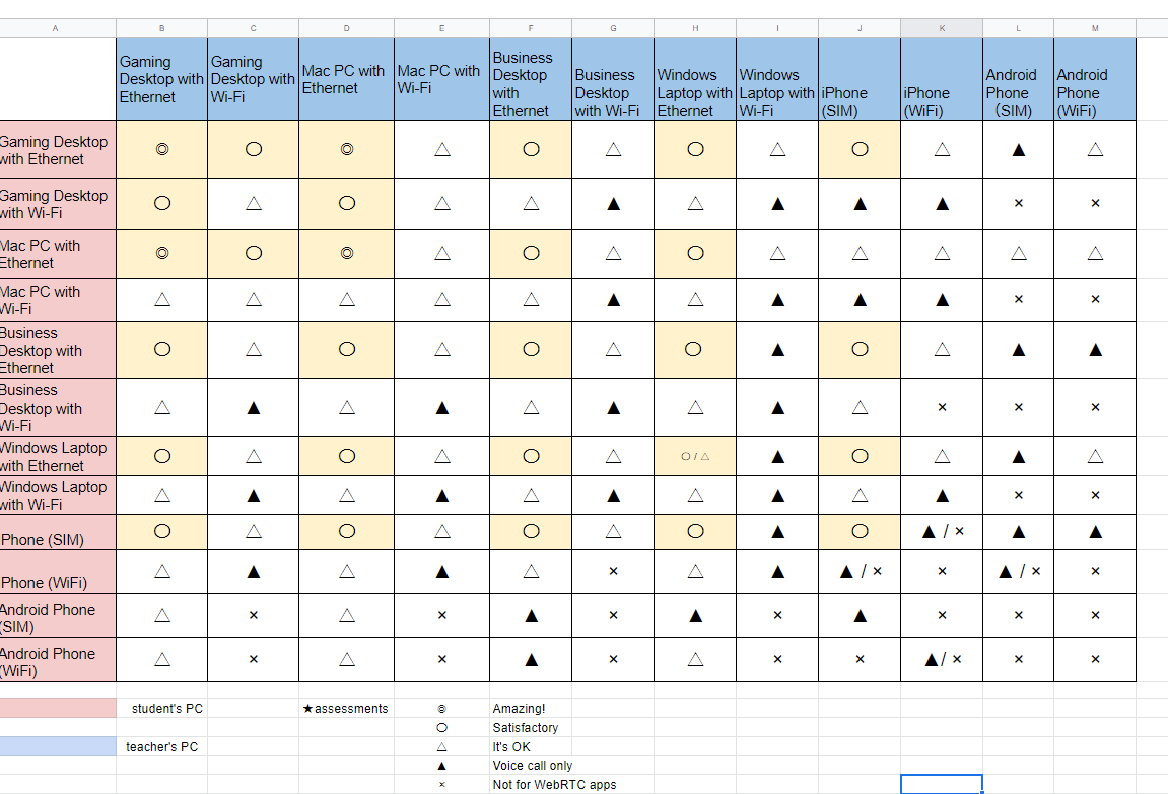Click the blue 'Mac PC with Ethernet' column heading cell

click(346, 79)
